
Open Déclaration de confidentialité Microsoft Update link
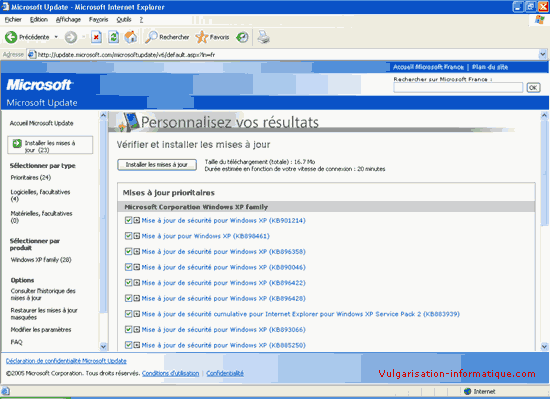click(66, 361)
